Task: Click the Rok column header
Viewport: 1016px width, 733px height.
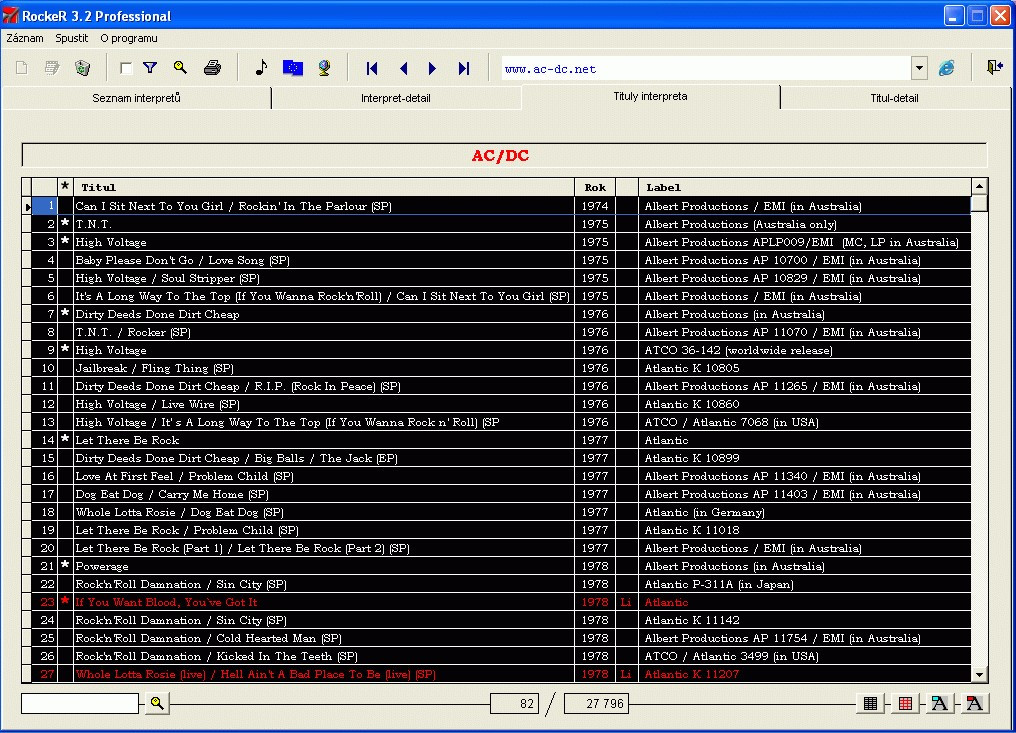Action: pyautogui.click(x=595, y=187)
